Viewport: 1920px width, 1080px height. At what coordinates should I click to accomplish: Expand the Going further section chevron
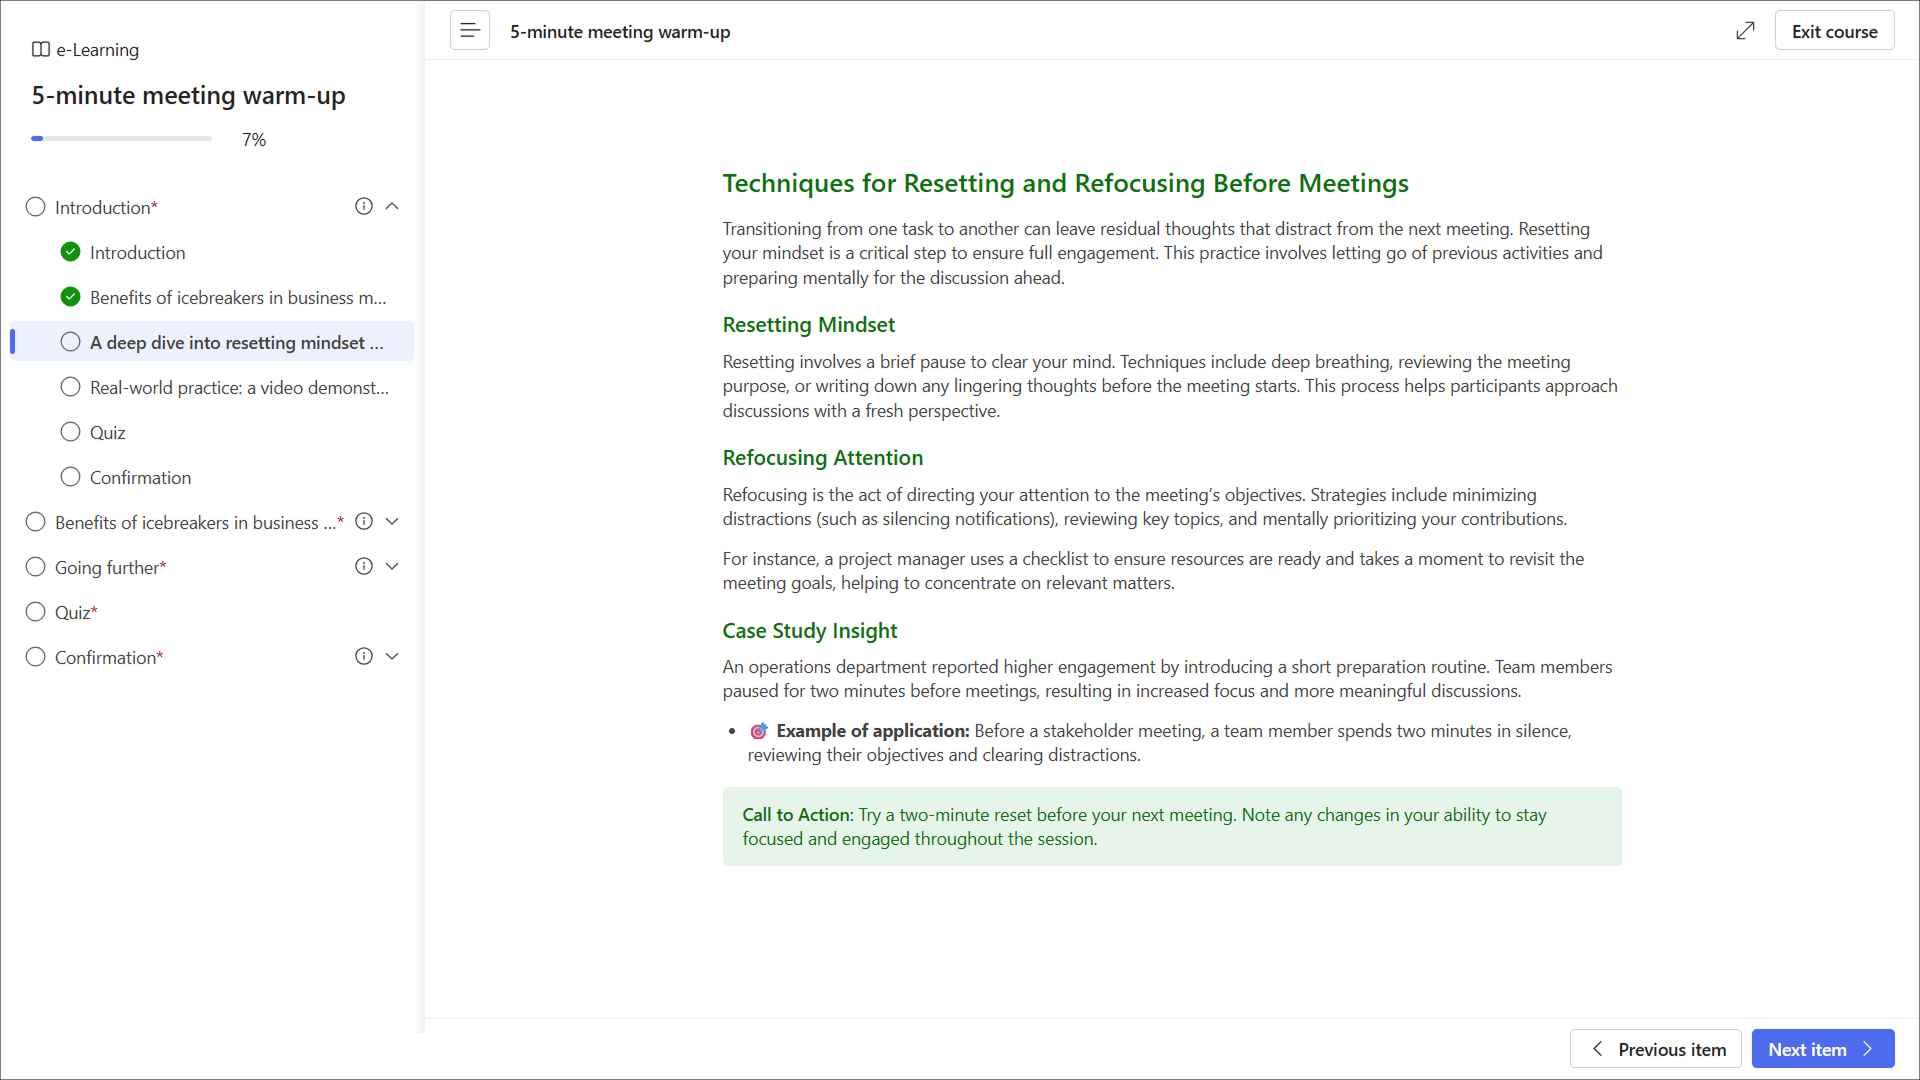pos(392,566)
